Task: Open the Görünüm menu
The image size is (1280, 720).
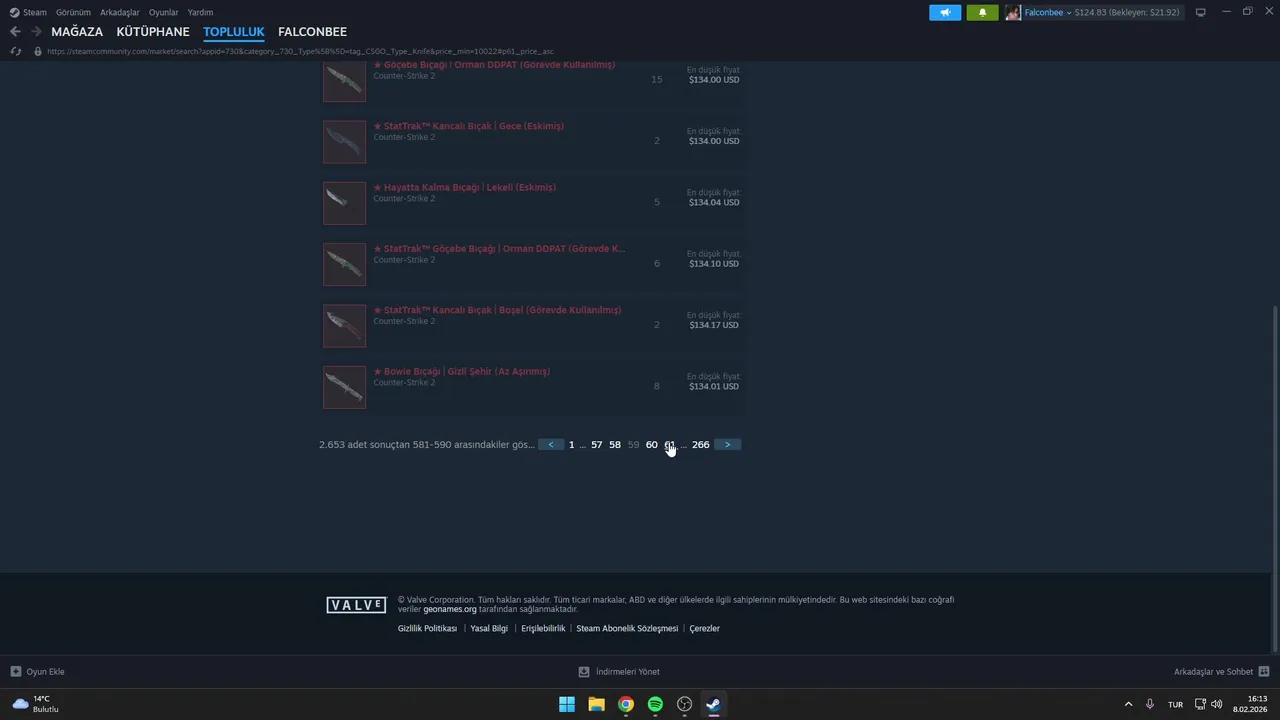Action: 73,12
